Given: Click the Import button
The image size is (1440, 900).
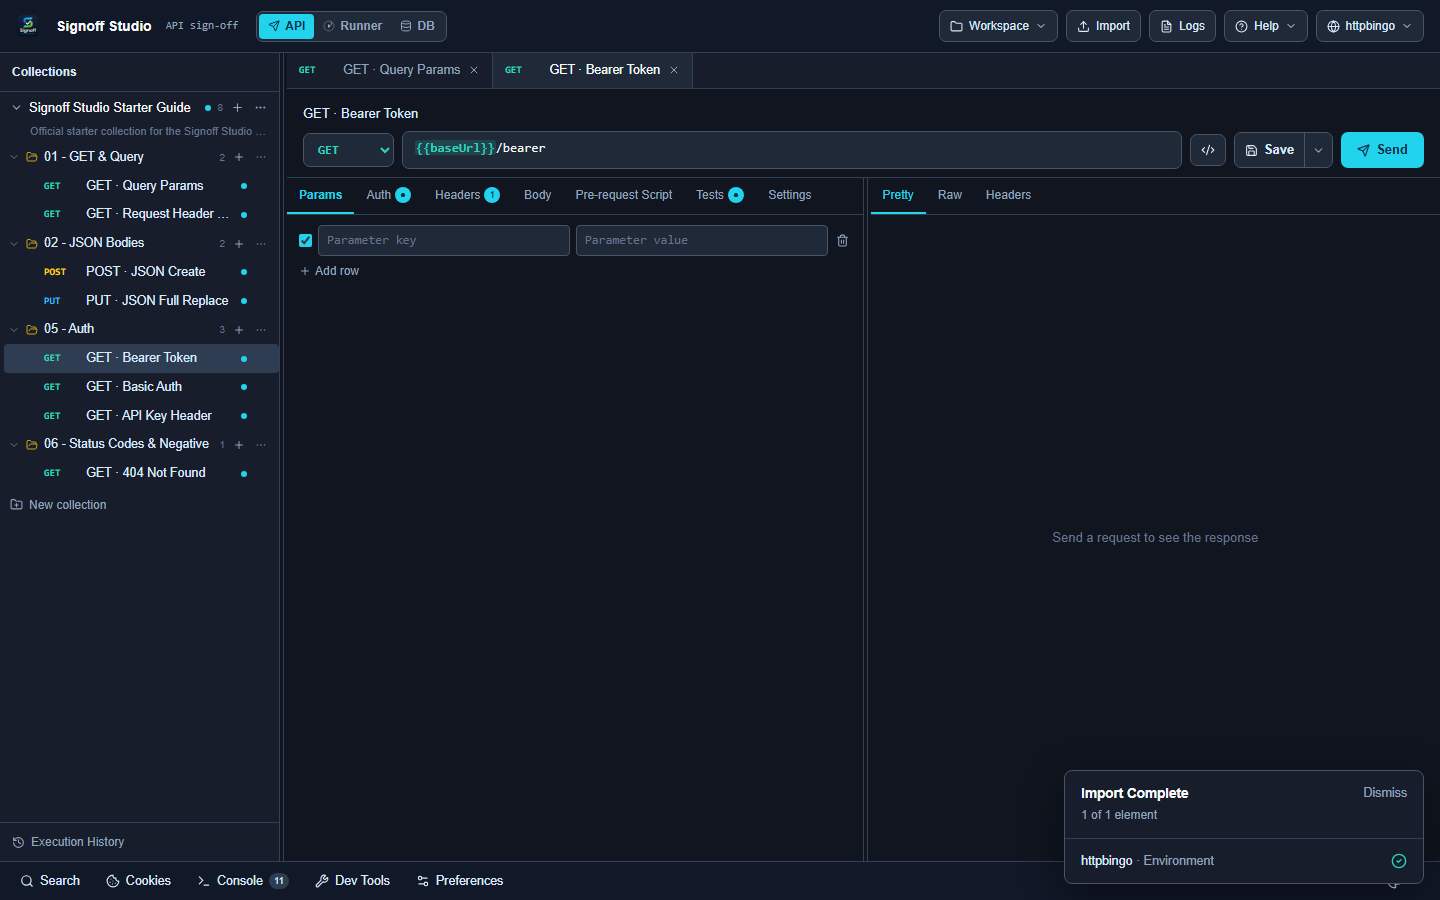Looking at the screenshot, I should (1103, 26).
